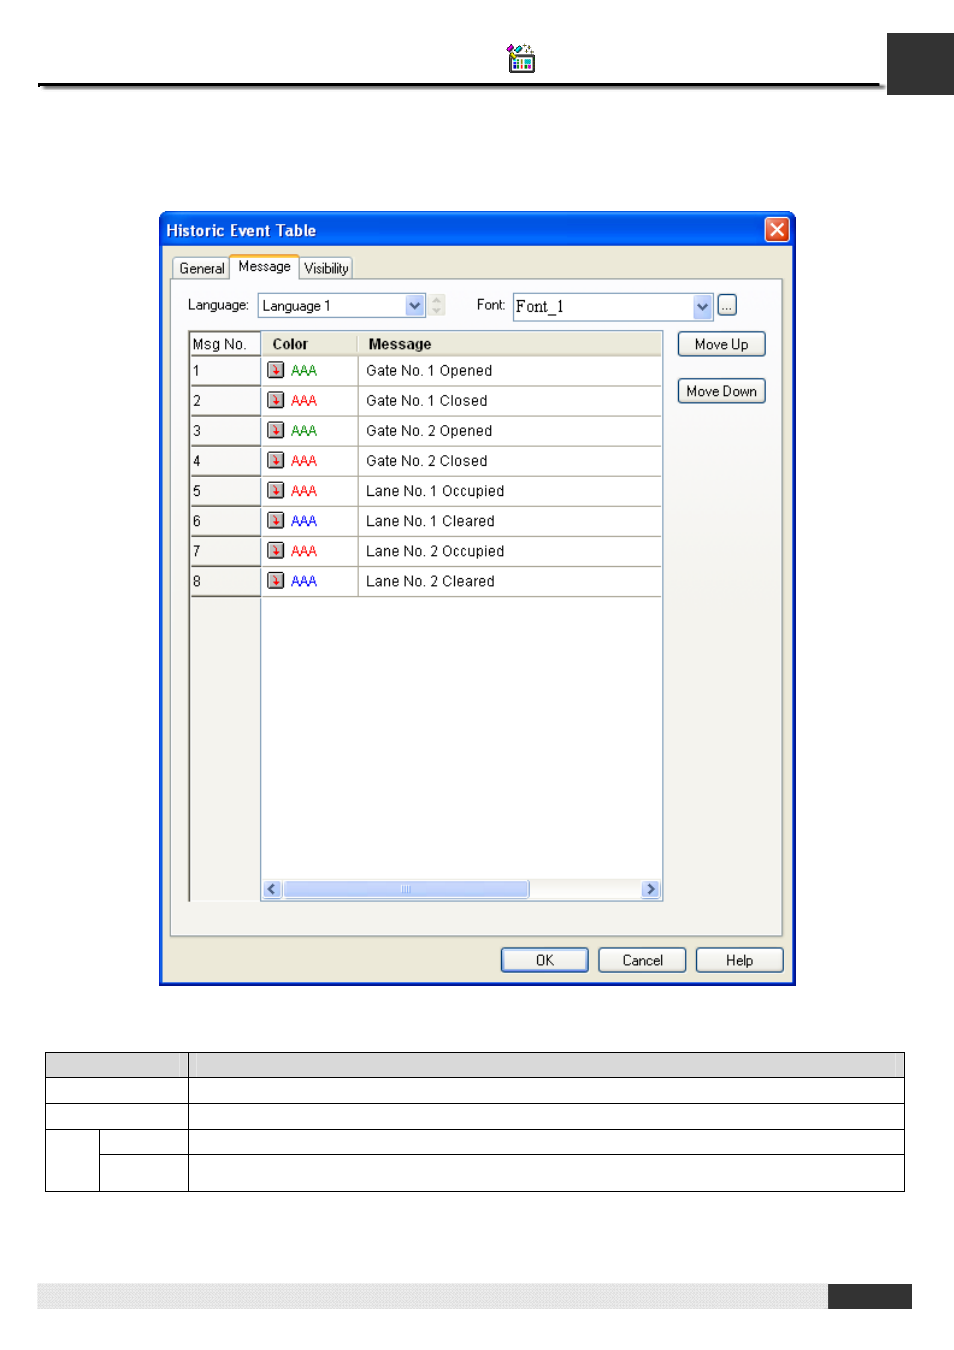
Task: Select row header number 8
Action: tap(225, 581)
